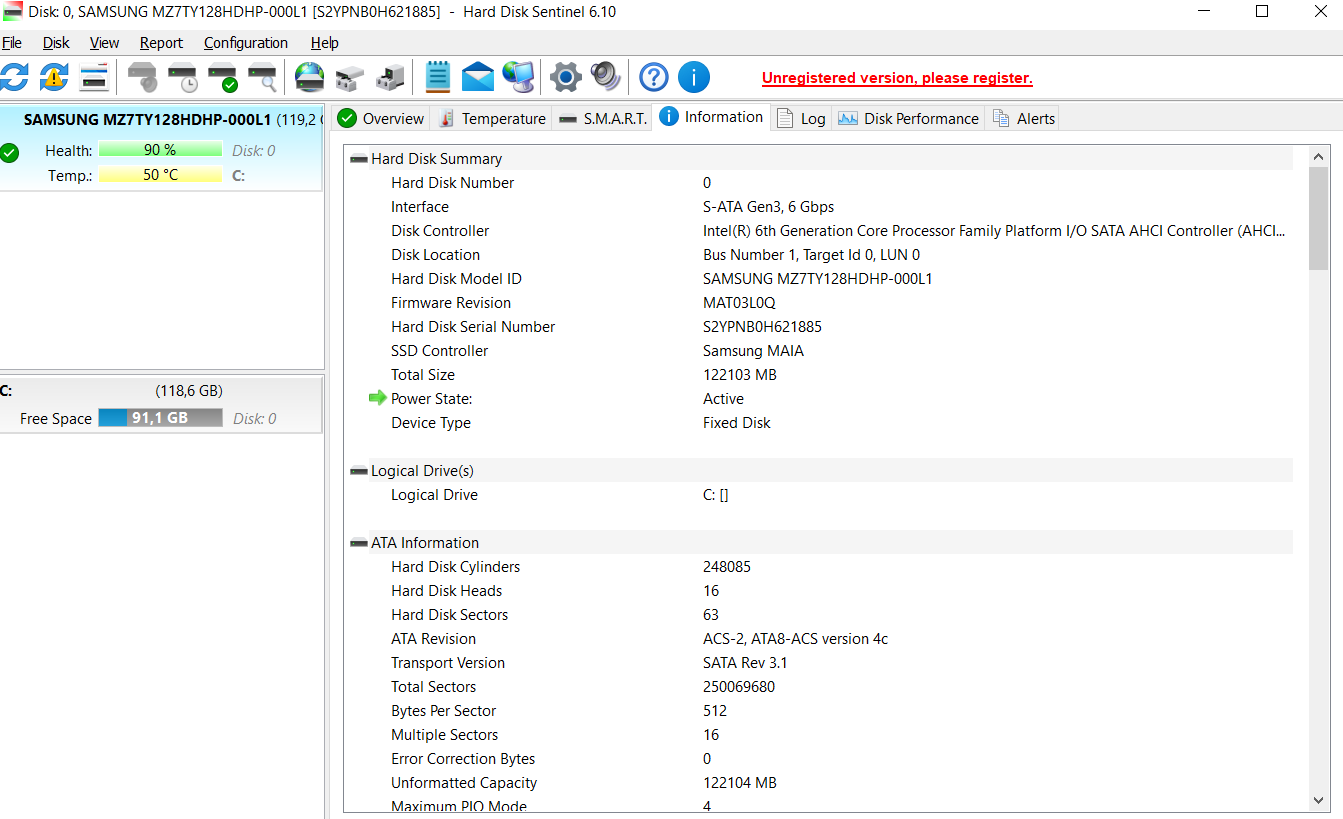
Task: Select the SAMSUNG MZ7TY128HDHP disk entry
Action: coord(147,120)
